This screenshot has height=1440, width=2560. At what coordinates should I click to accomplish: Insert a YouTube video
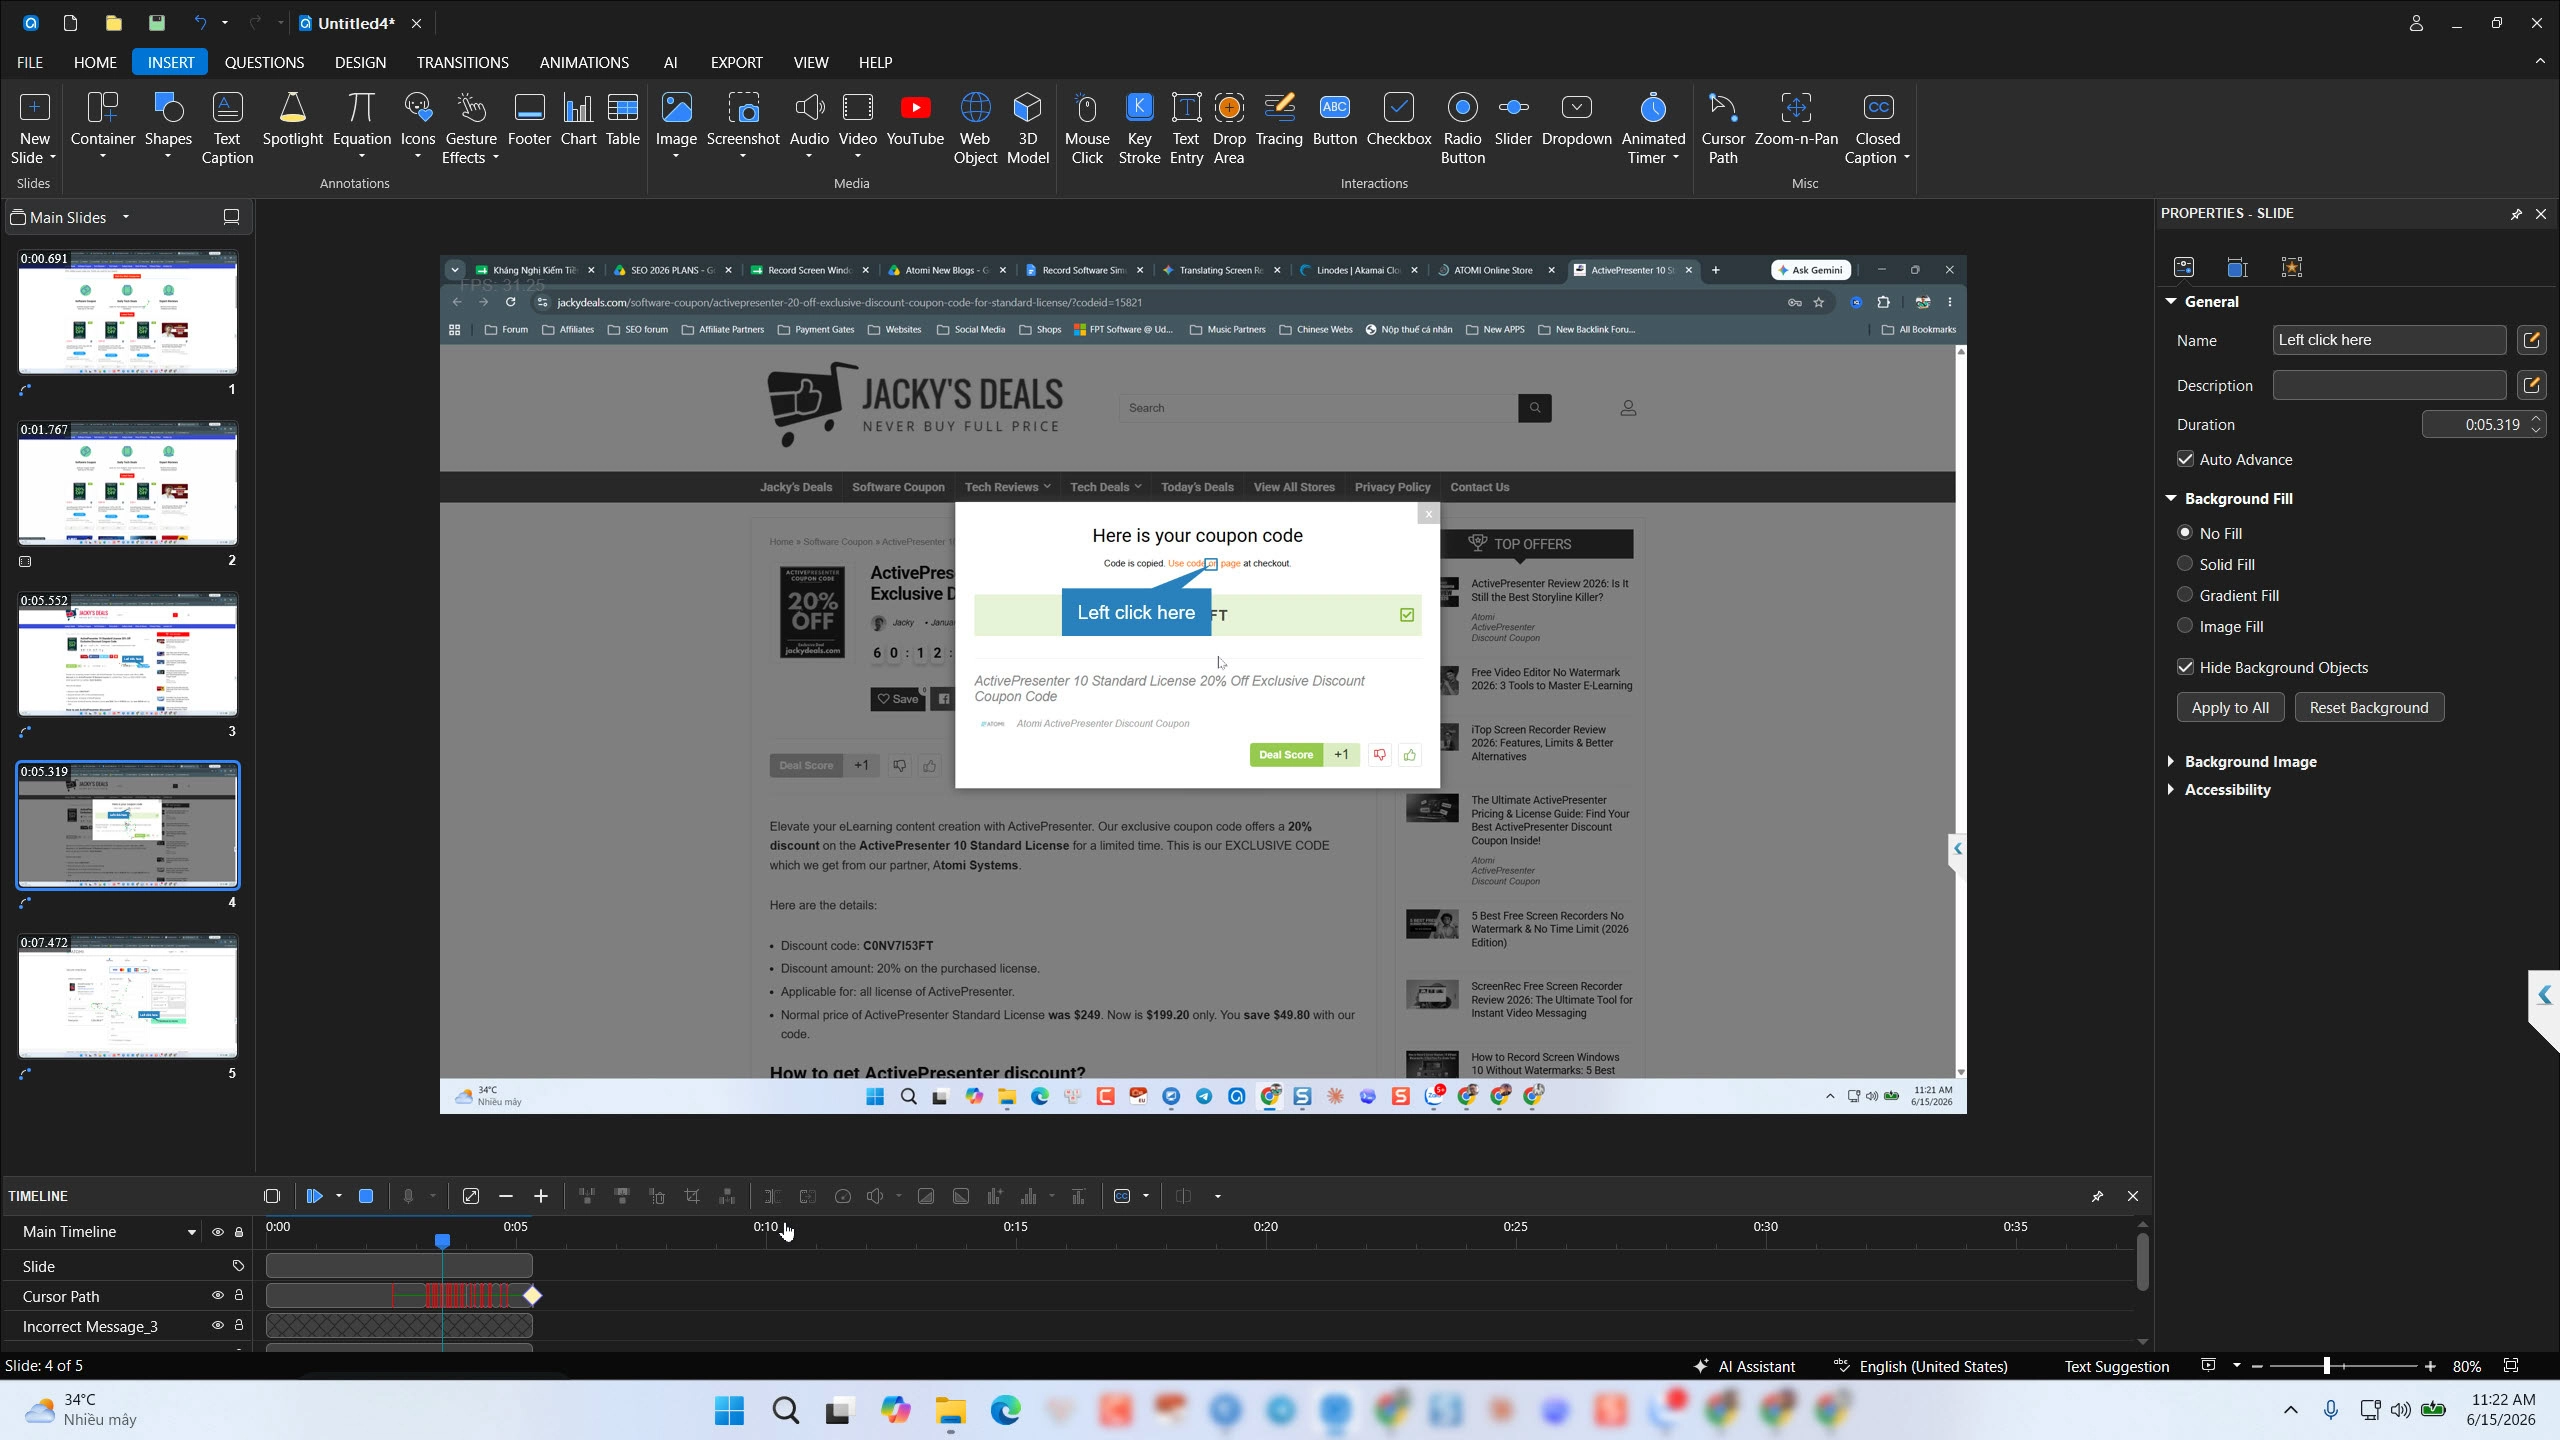click(915, 121)
